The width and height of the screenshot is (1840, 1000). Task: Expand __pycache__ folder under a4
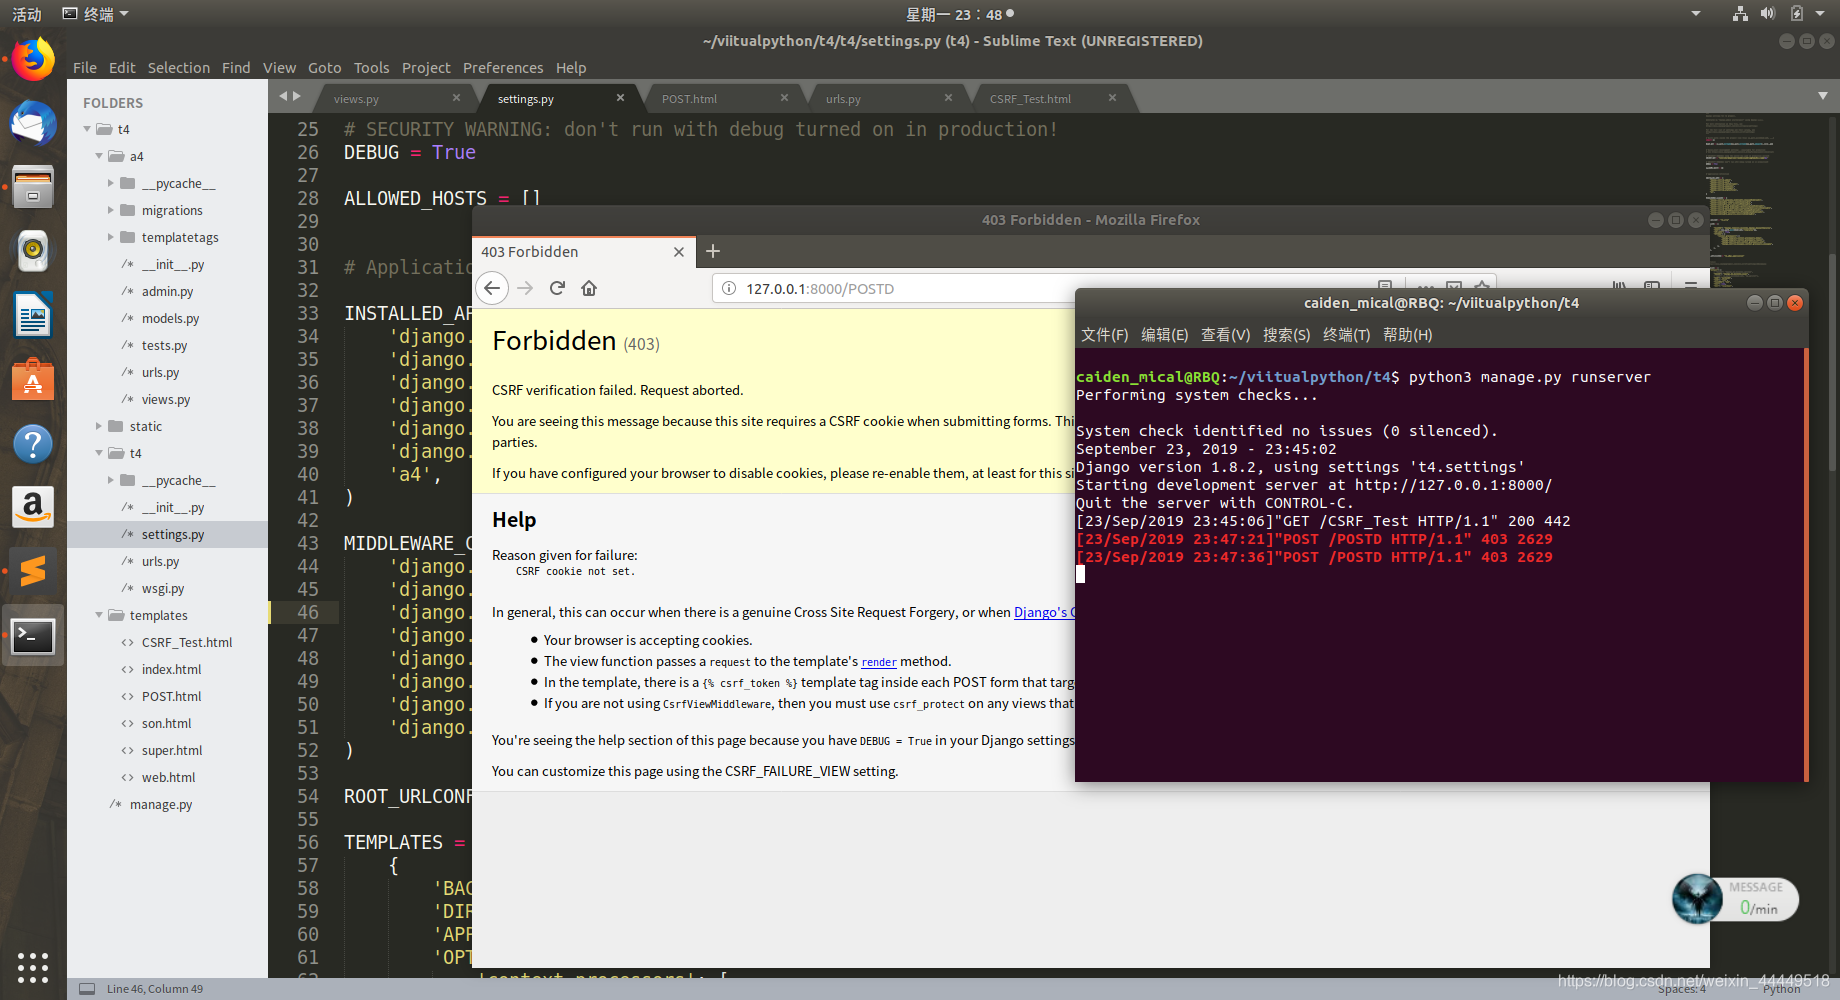tap(111, 183)
